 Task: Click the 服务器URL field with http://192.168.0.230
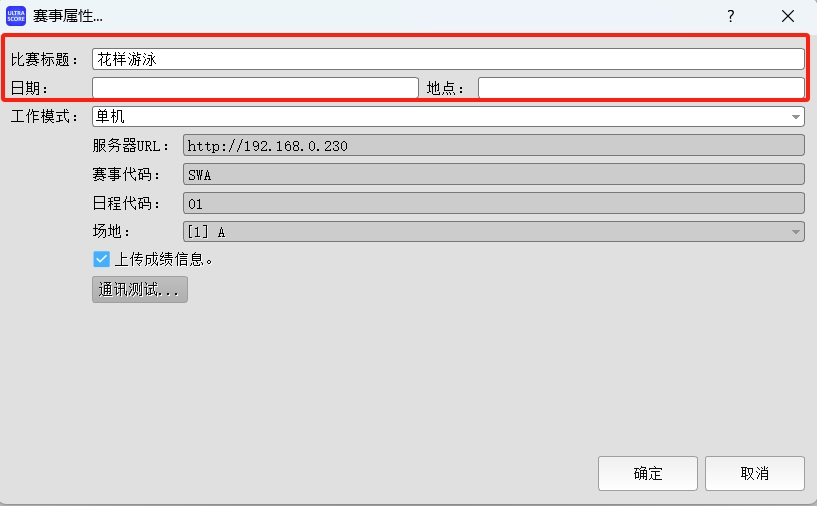[x=494, y=146]
